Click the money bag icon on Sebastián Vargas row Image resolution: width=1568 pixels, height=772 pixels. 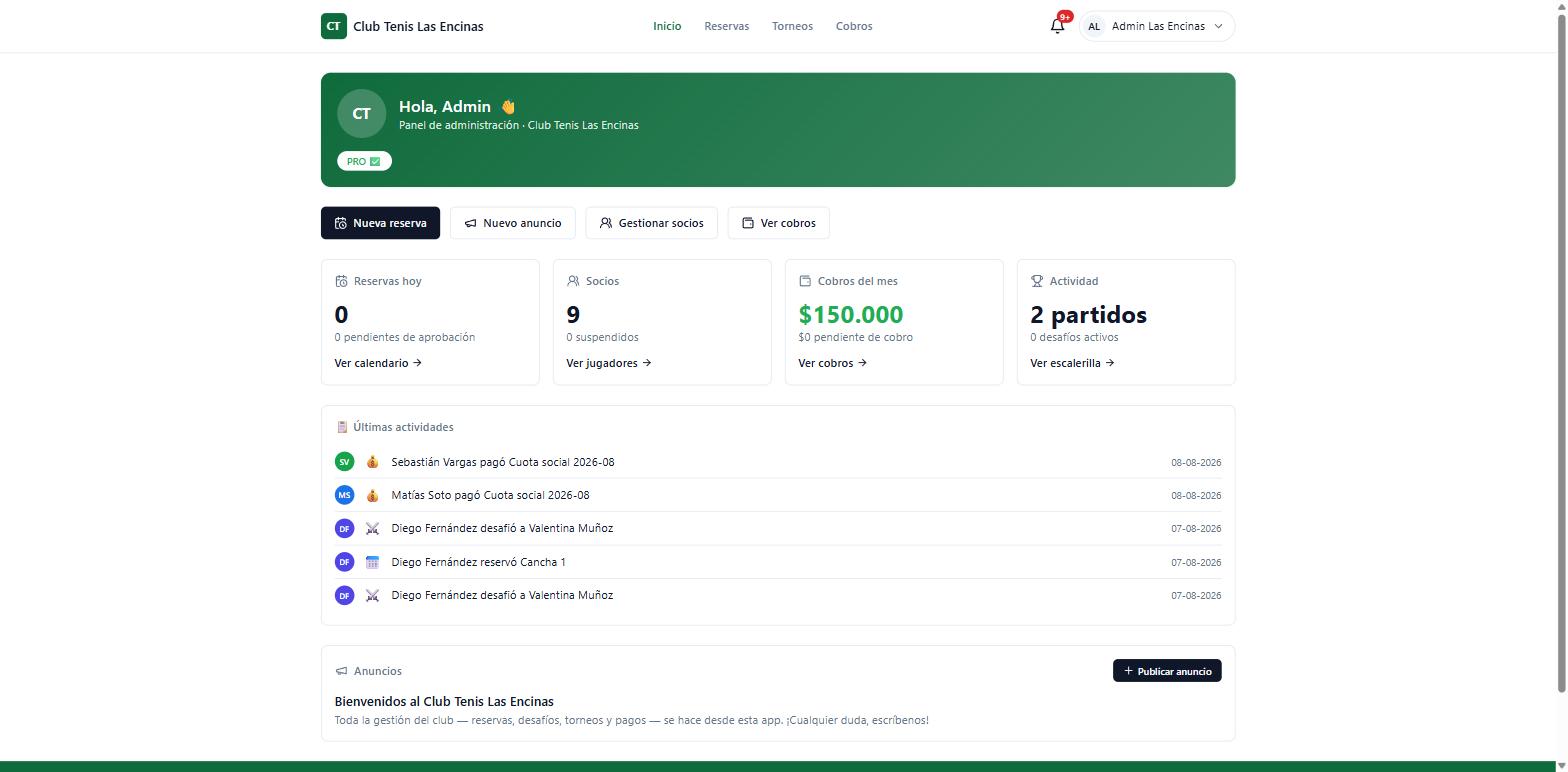[372, 462]
